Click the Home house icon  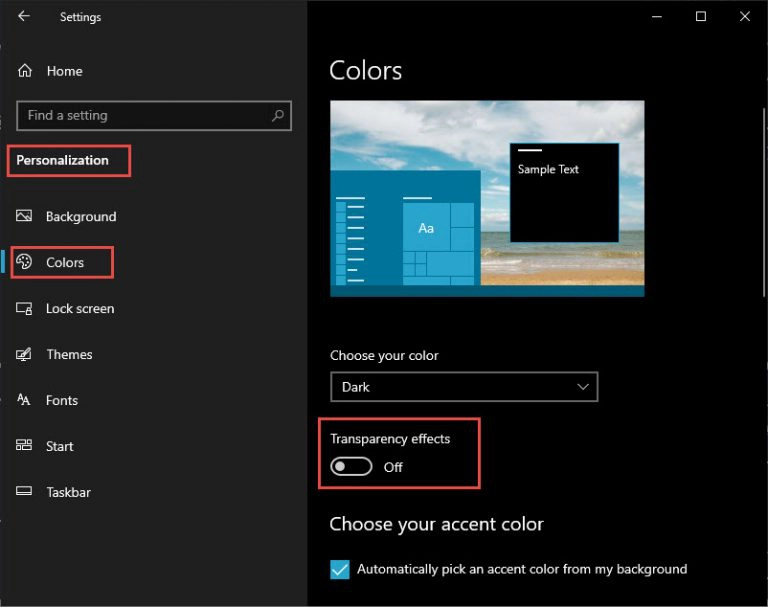click(x=24, y=71)
